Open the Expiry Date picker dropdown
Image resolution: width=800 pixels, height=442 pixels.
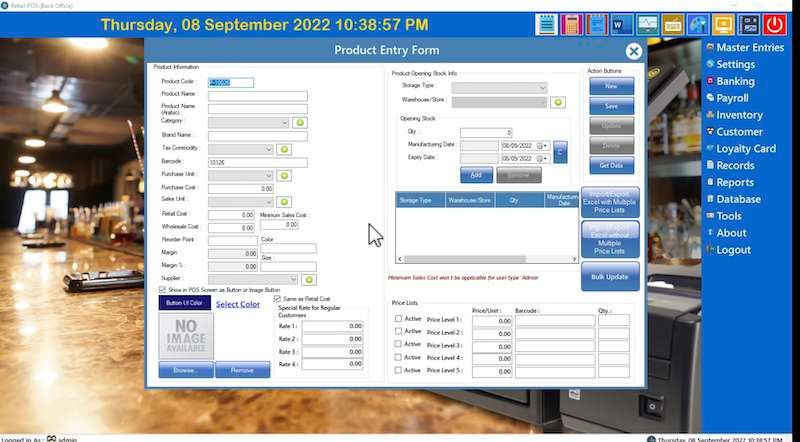[x=540, y=158]
